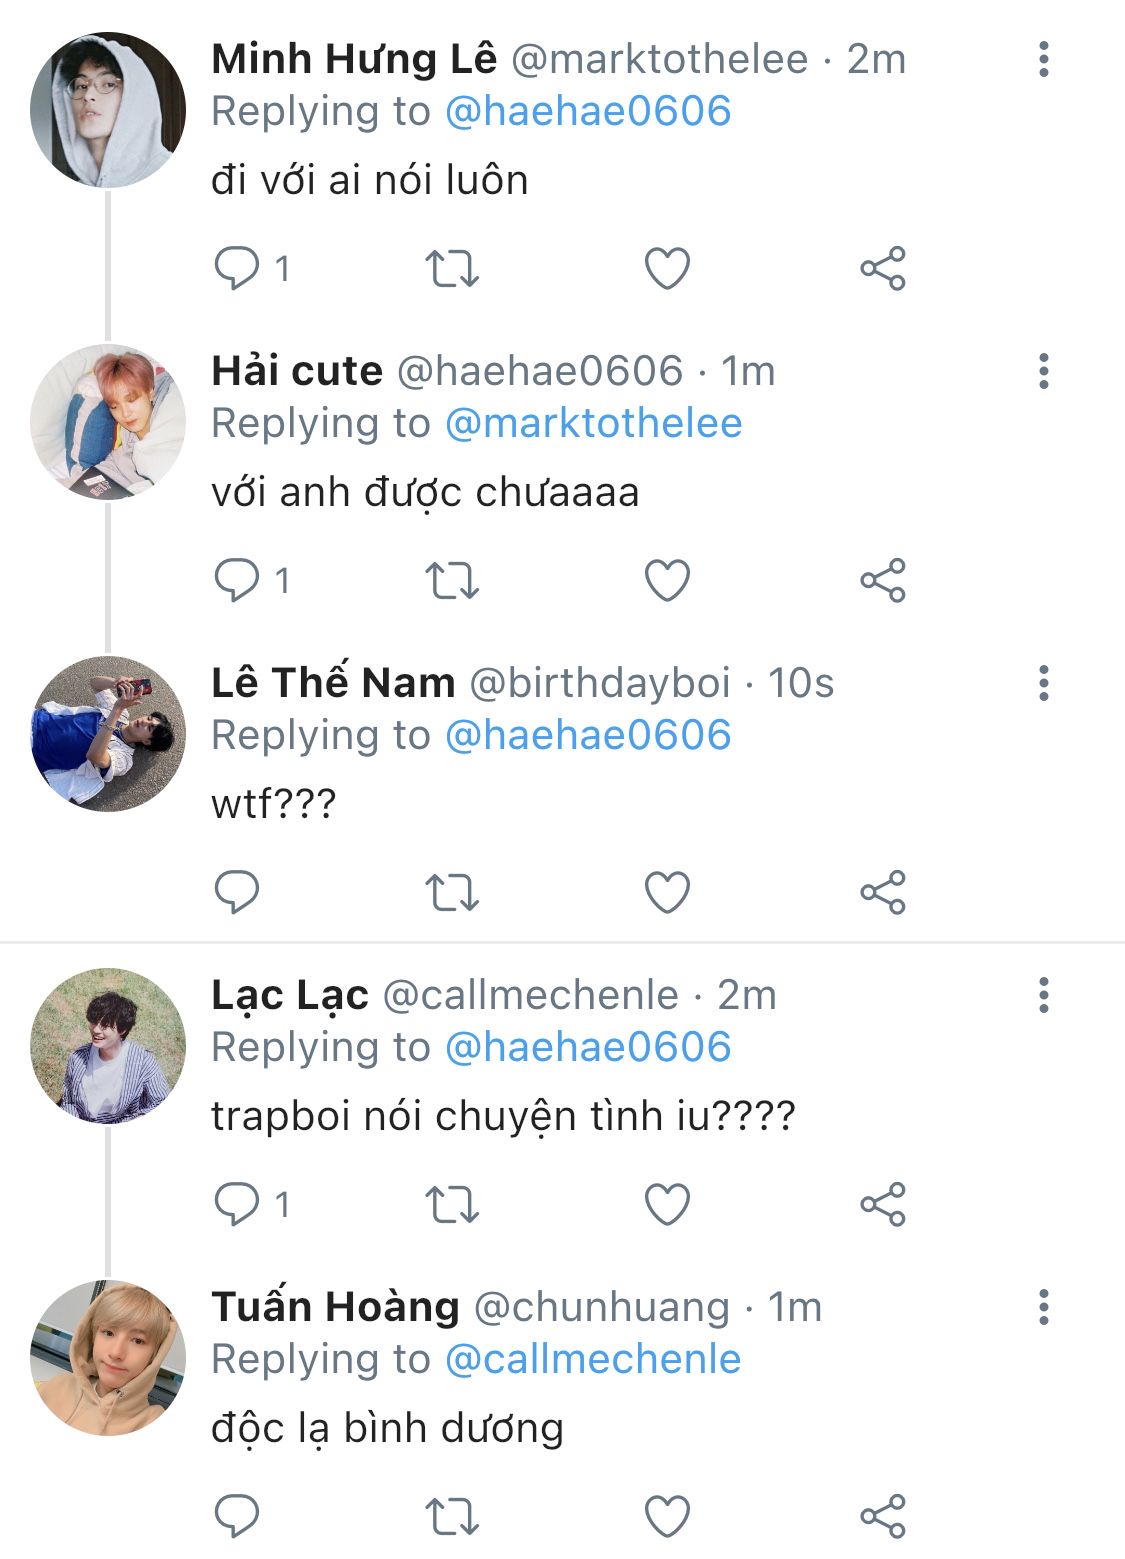The width and height of the screenshot is (1125, 1559).
Task: Like Tuấn Hoàng's tweet
Action: coord(667,1516)
